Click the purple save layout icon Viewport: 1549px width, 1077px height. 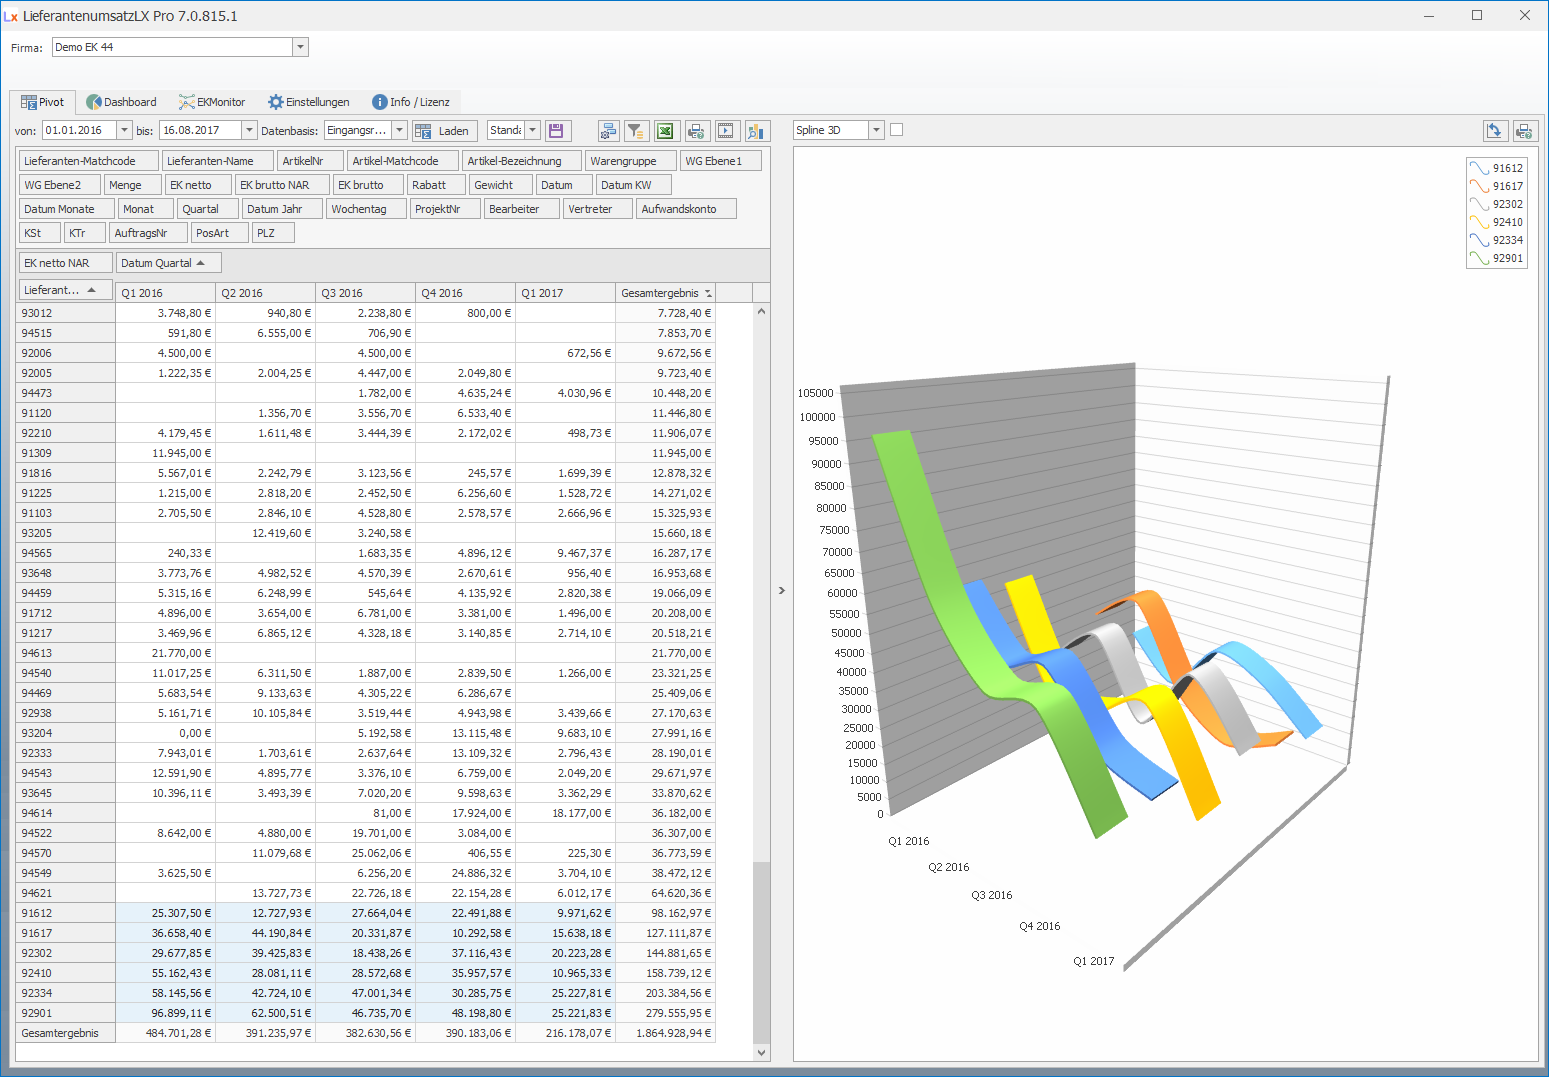coord(557,131)
